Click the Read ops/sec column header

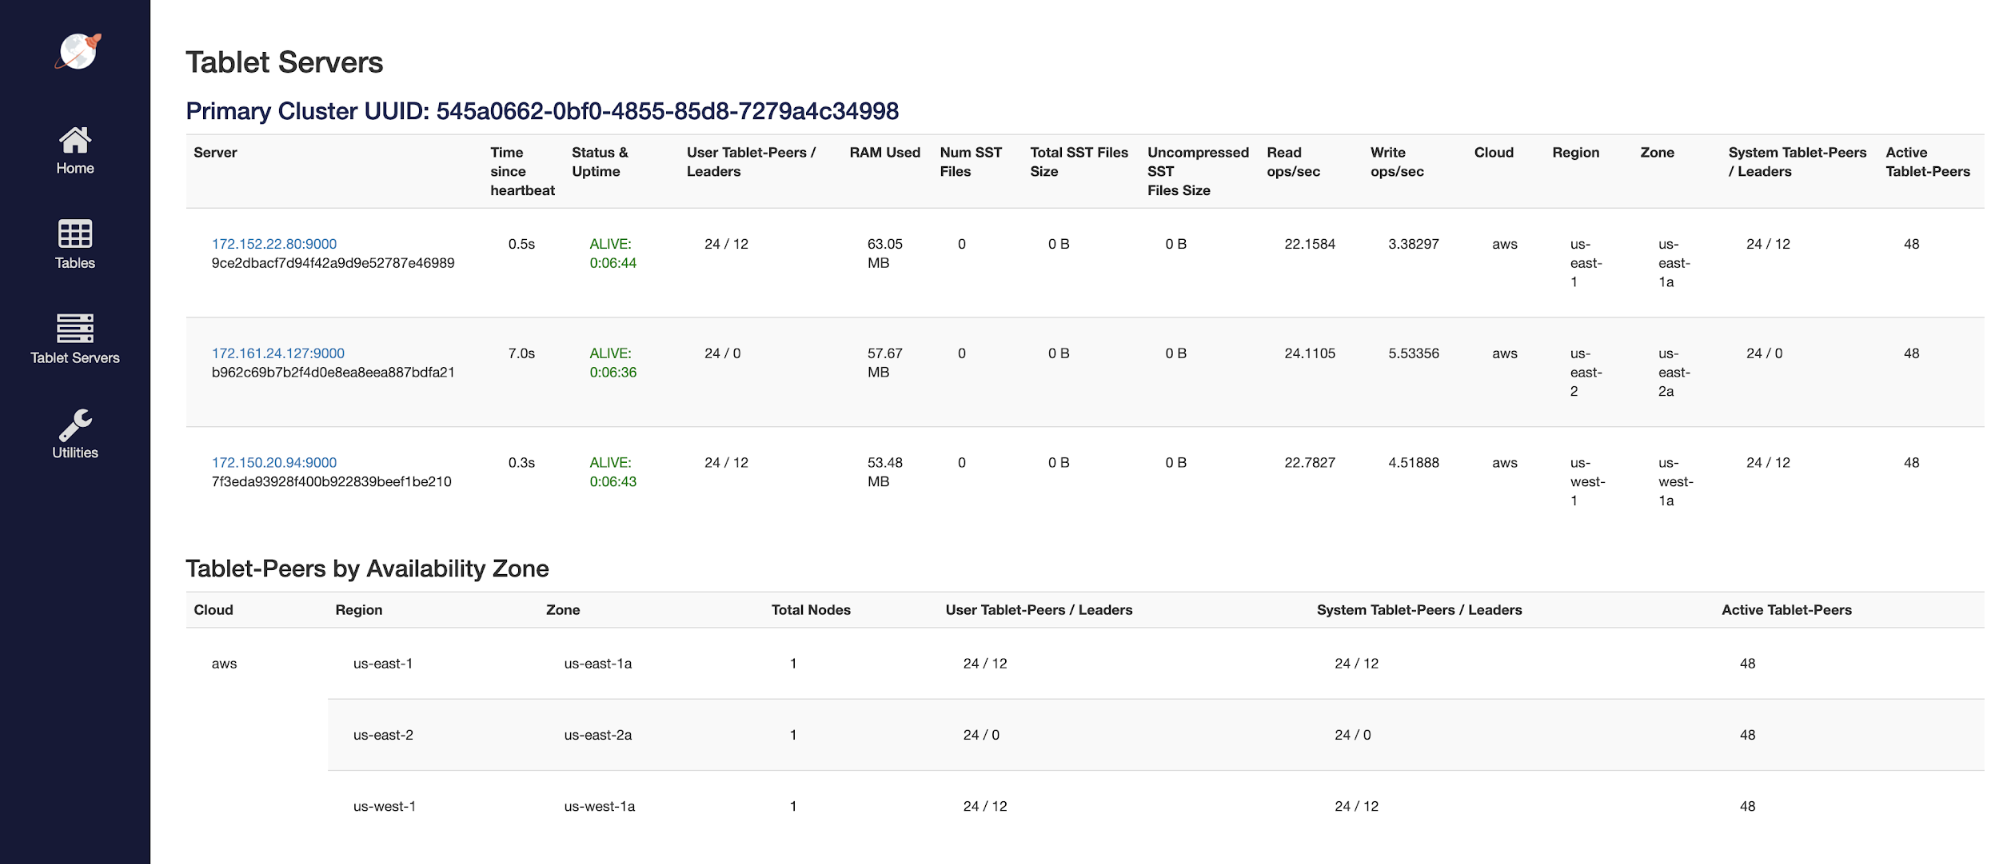point(1292,162)
